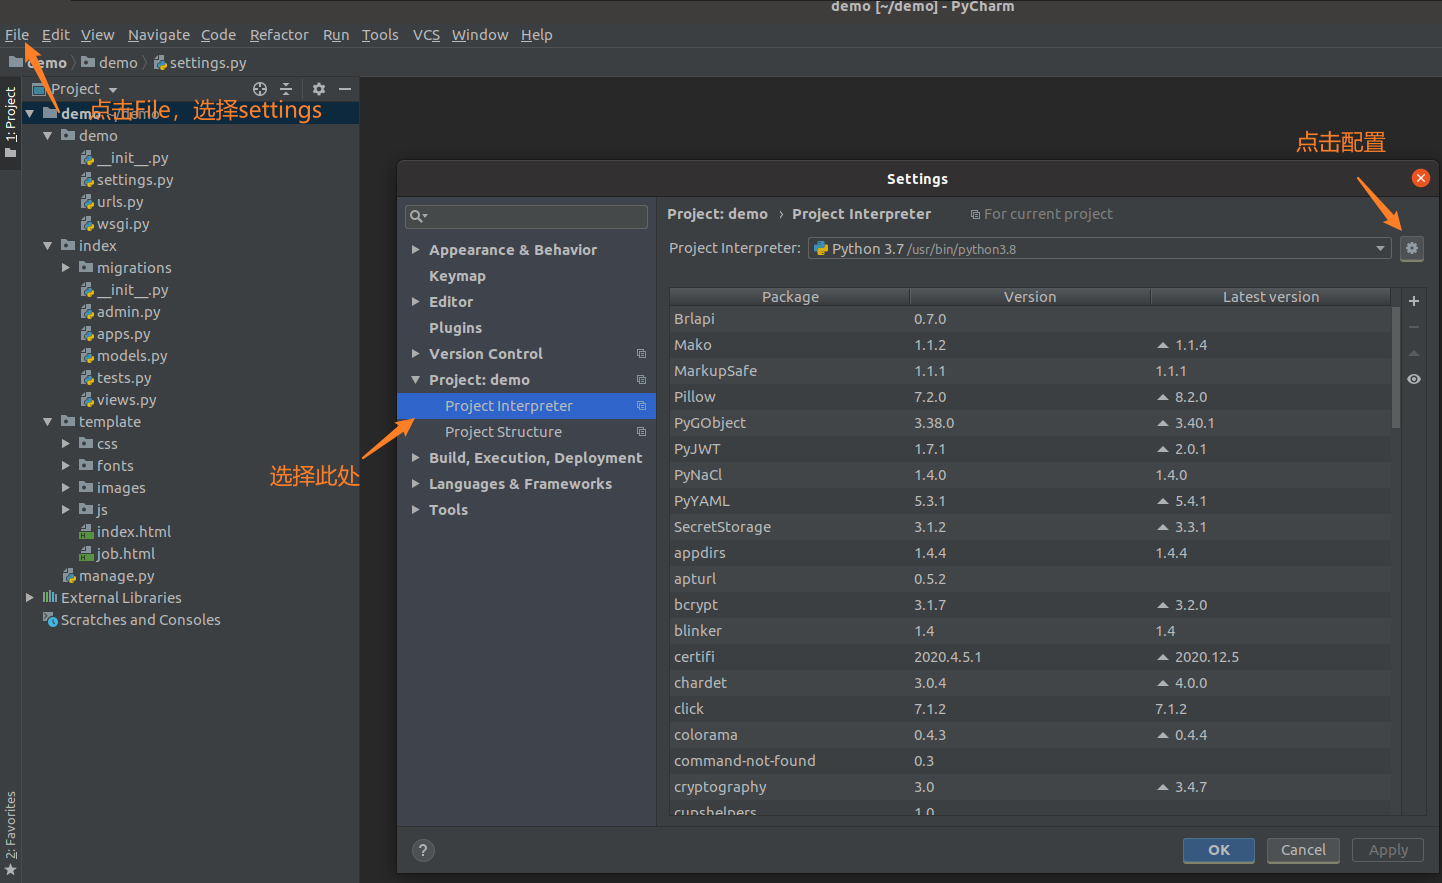Click the help question mark icon

(423, 850)
